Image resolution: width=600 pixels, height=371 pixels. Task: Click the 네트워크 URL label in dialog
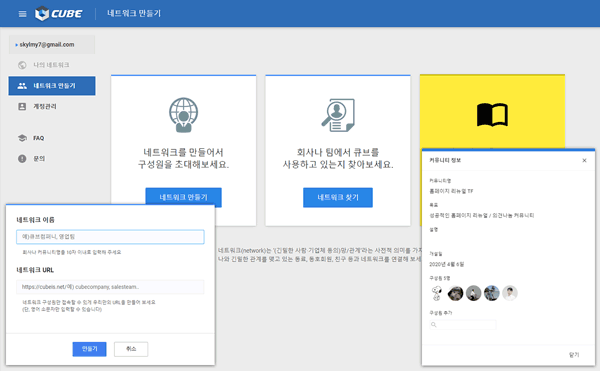[35, 270]
